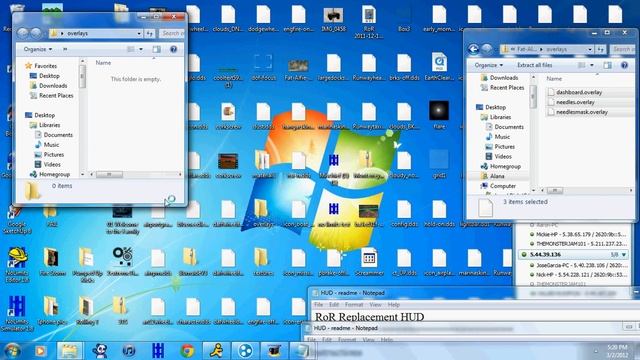The height and width of the screenshot is (360, 640).
Task: Click search box in empty overlays window
Action: (x=171, y=33)
